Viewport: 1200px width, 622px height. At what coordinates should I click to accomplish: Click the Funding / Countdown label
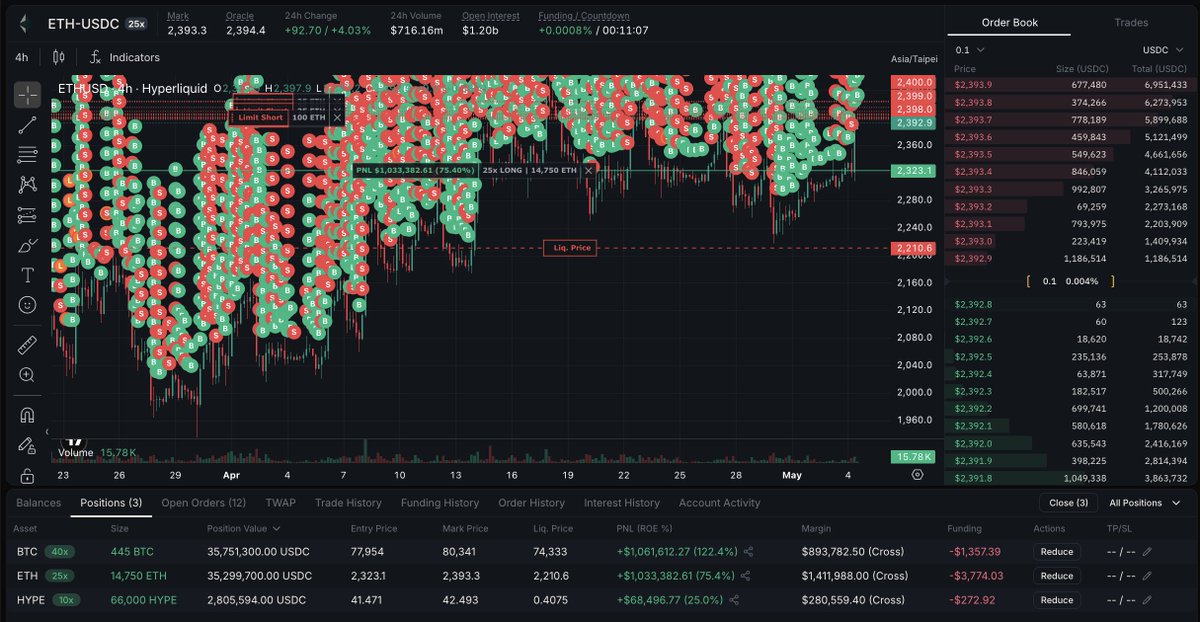[584, 16]
